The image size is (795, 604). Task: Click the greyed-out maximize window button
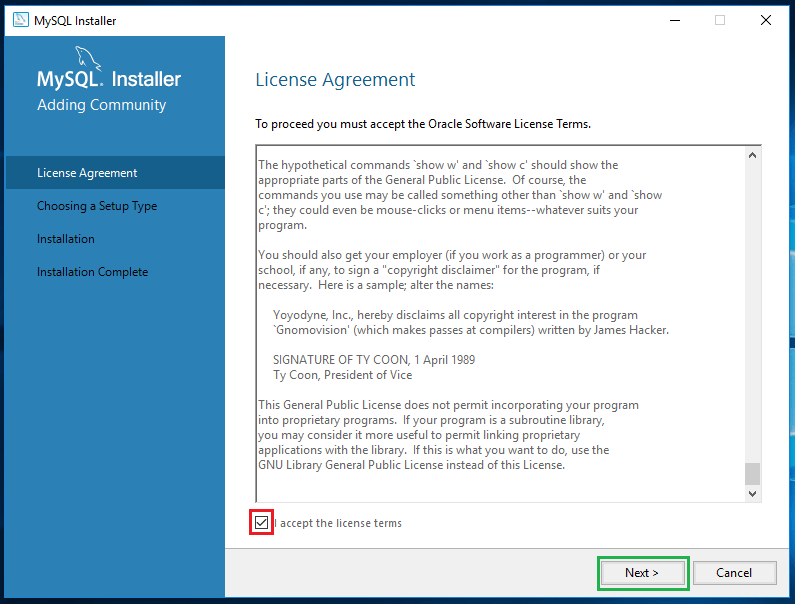(x=719, y=20)
